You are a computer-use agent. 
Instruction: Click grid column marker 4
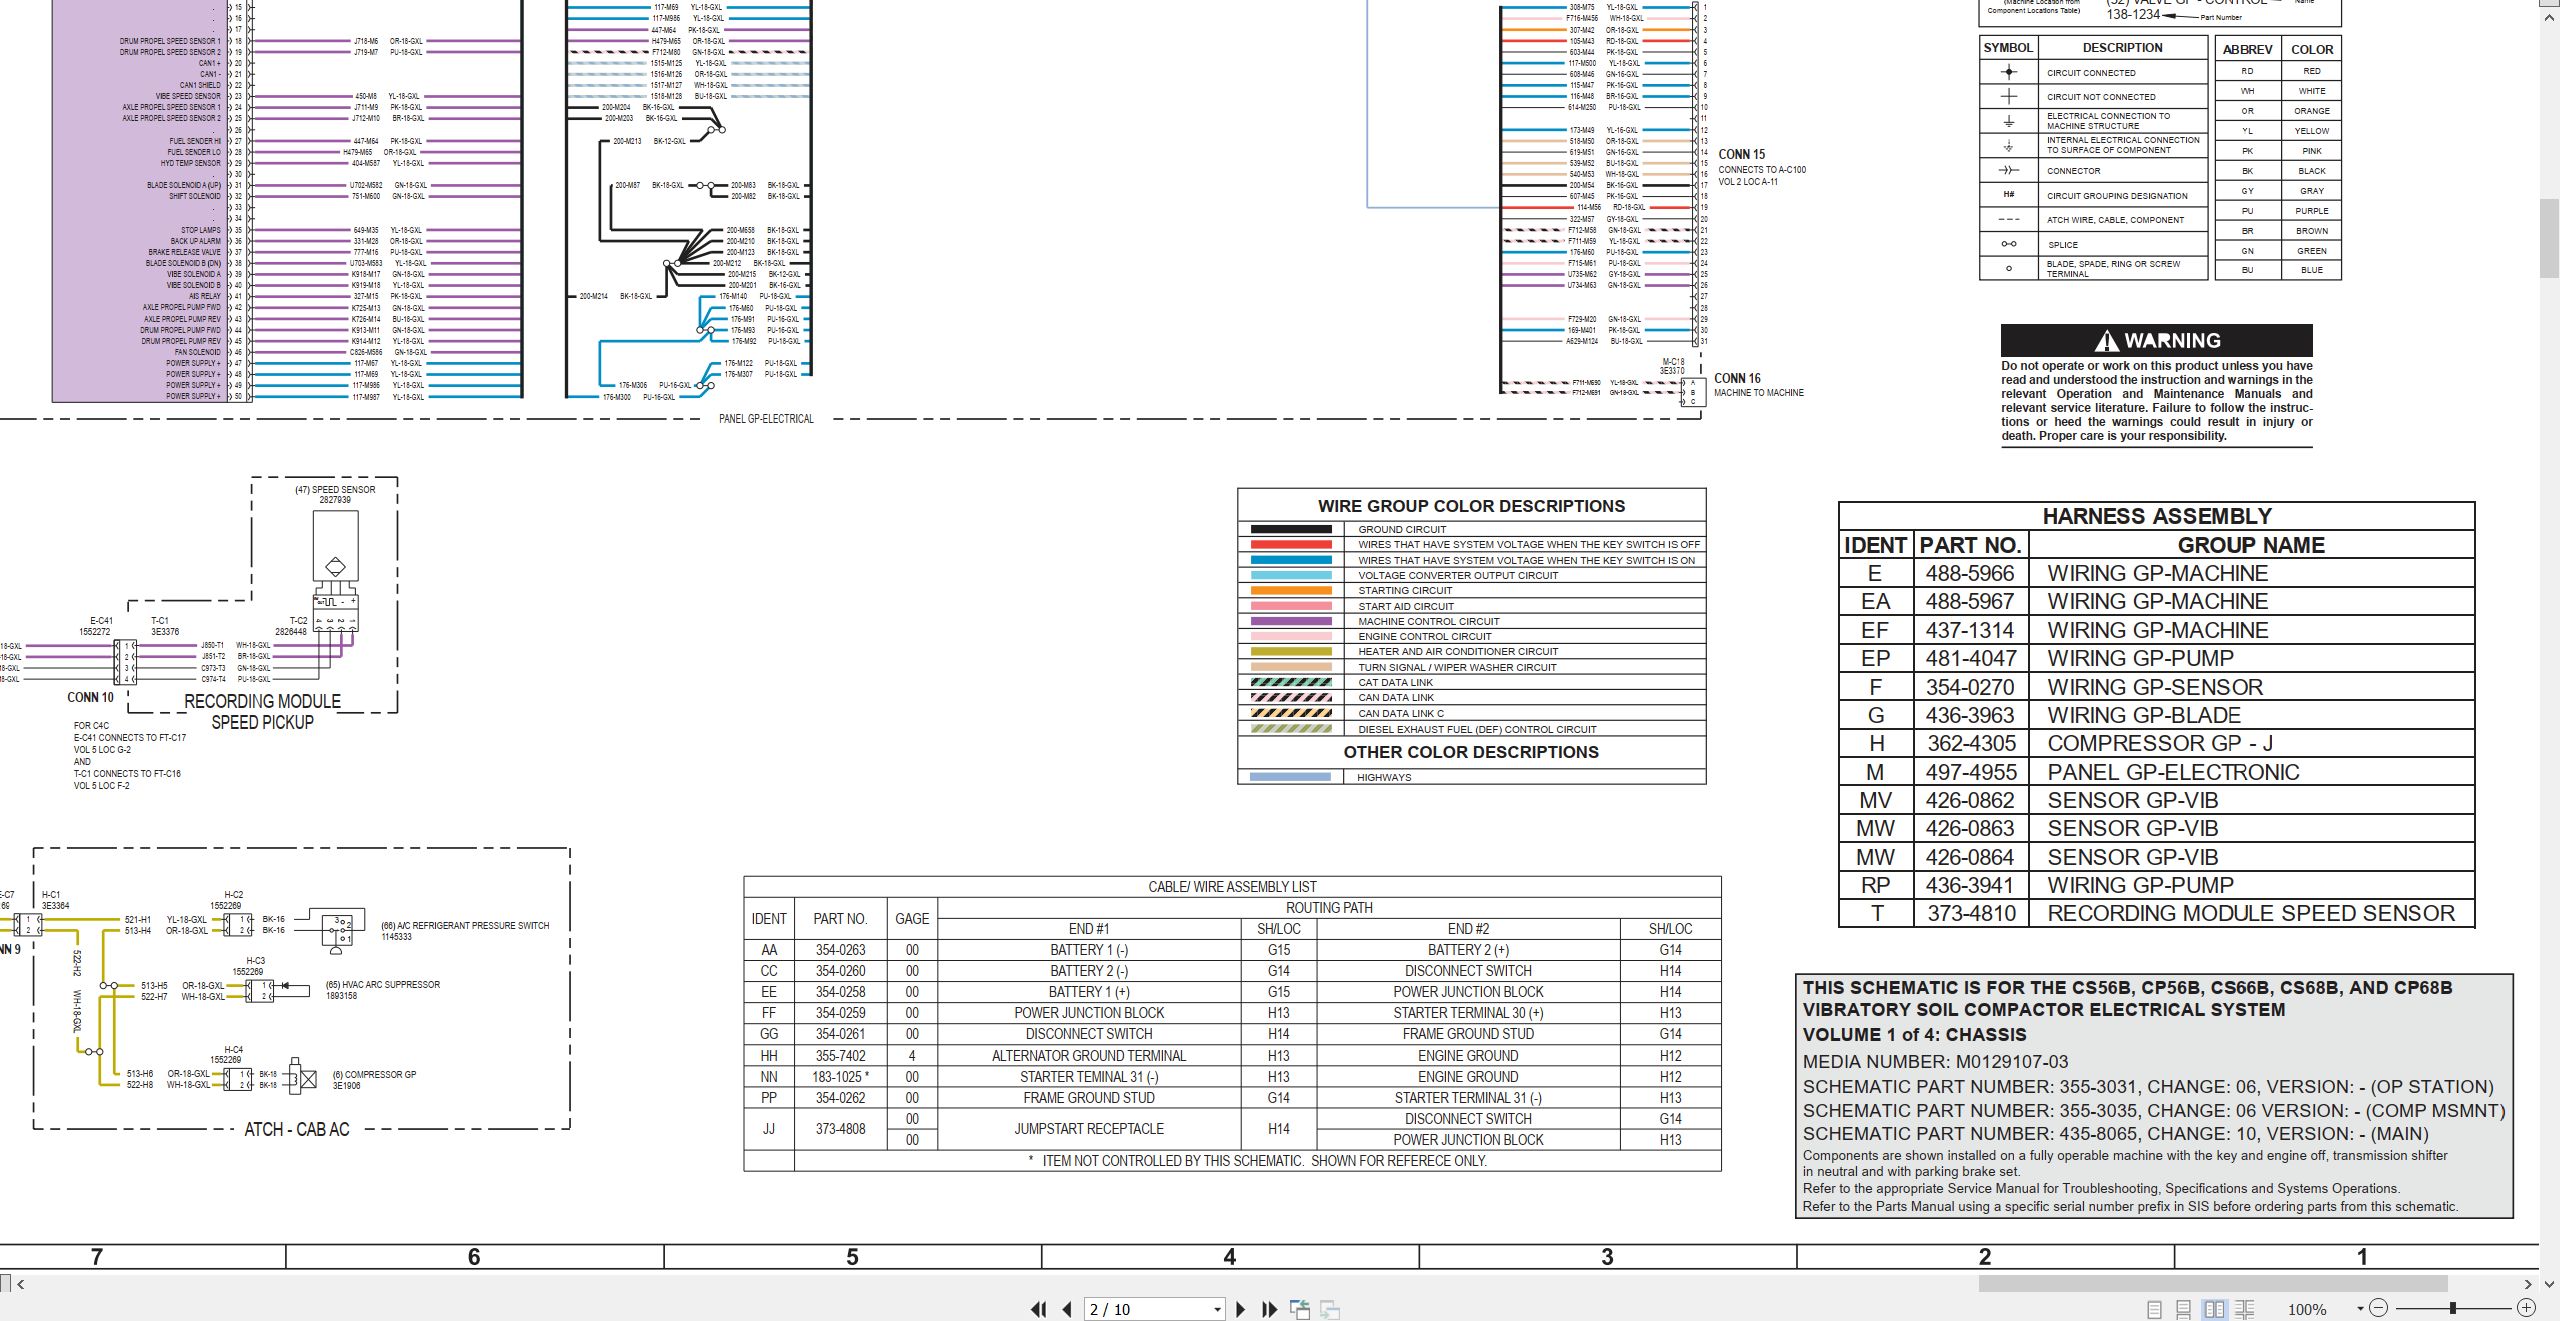coord(1230,1257)
